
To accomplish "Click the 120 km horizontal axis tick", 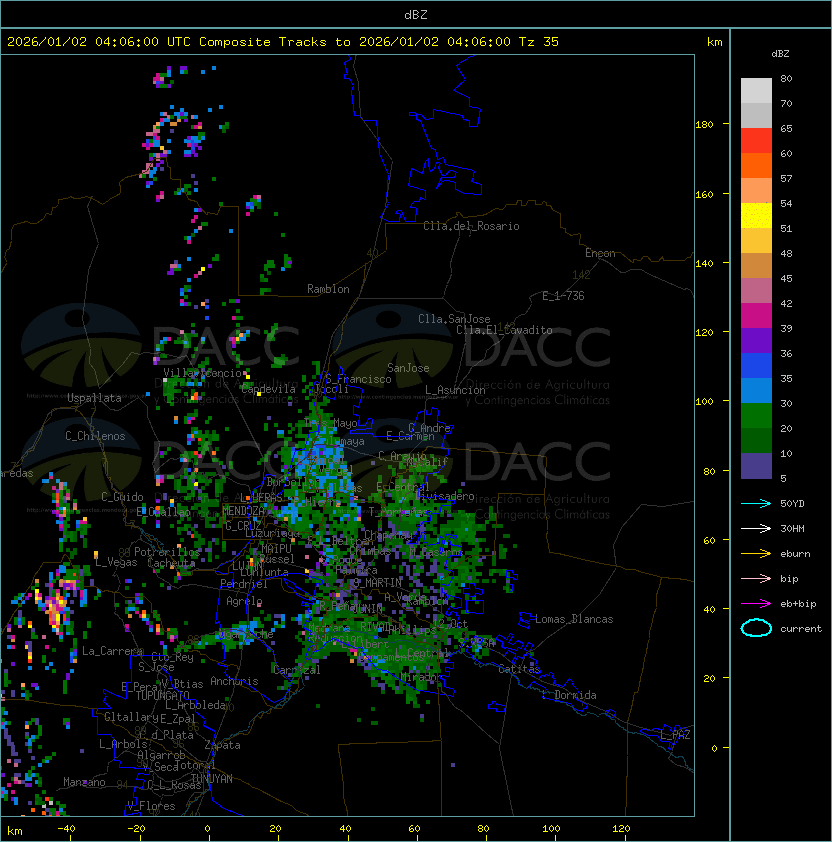I will click(621, 829).
